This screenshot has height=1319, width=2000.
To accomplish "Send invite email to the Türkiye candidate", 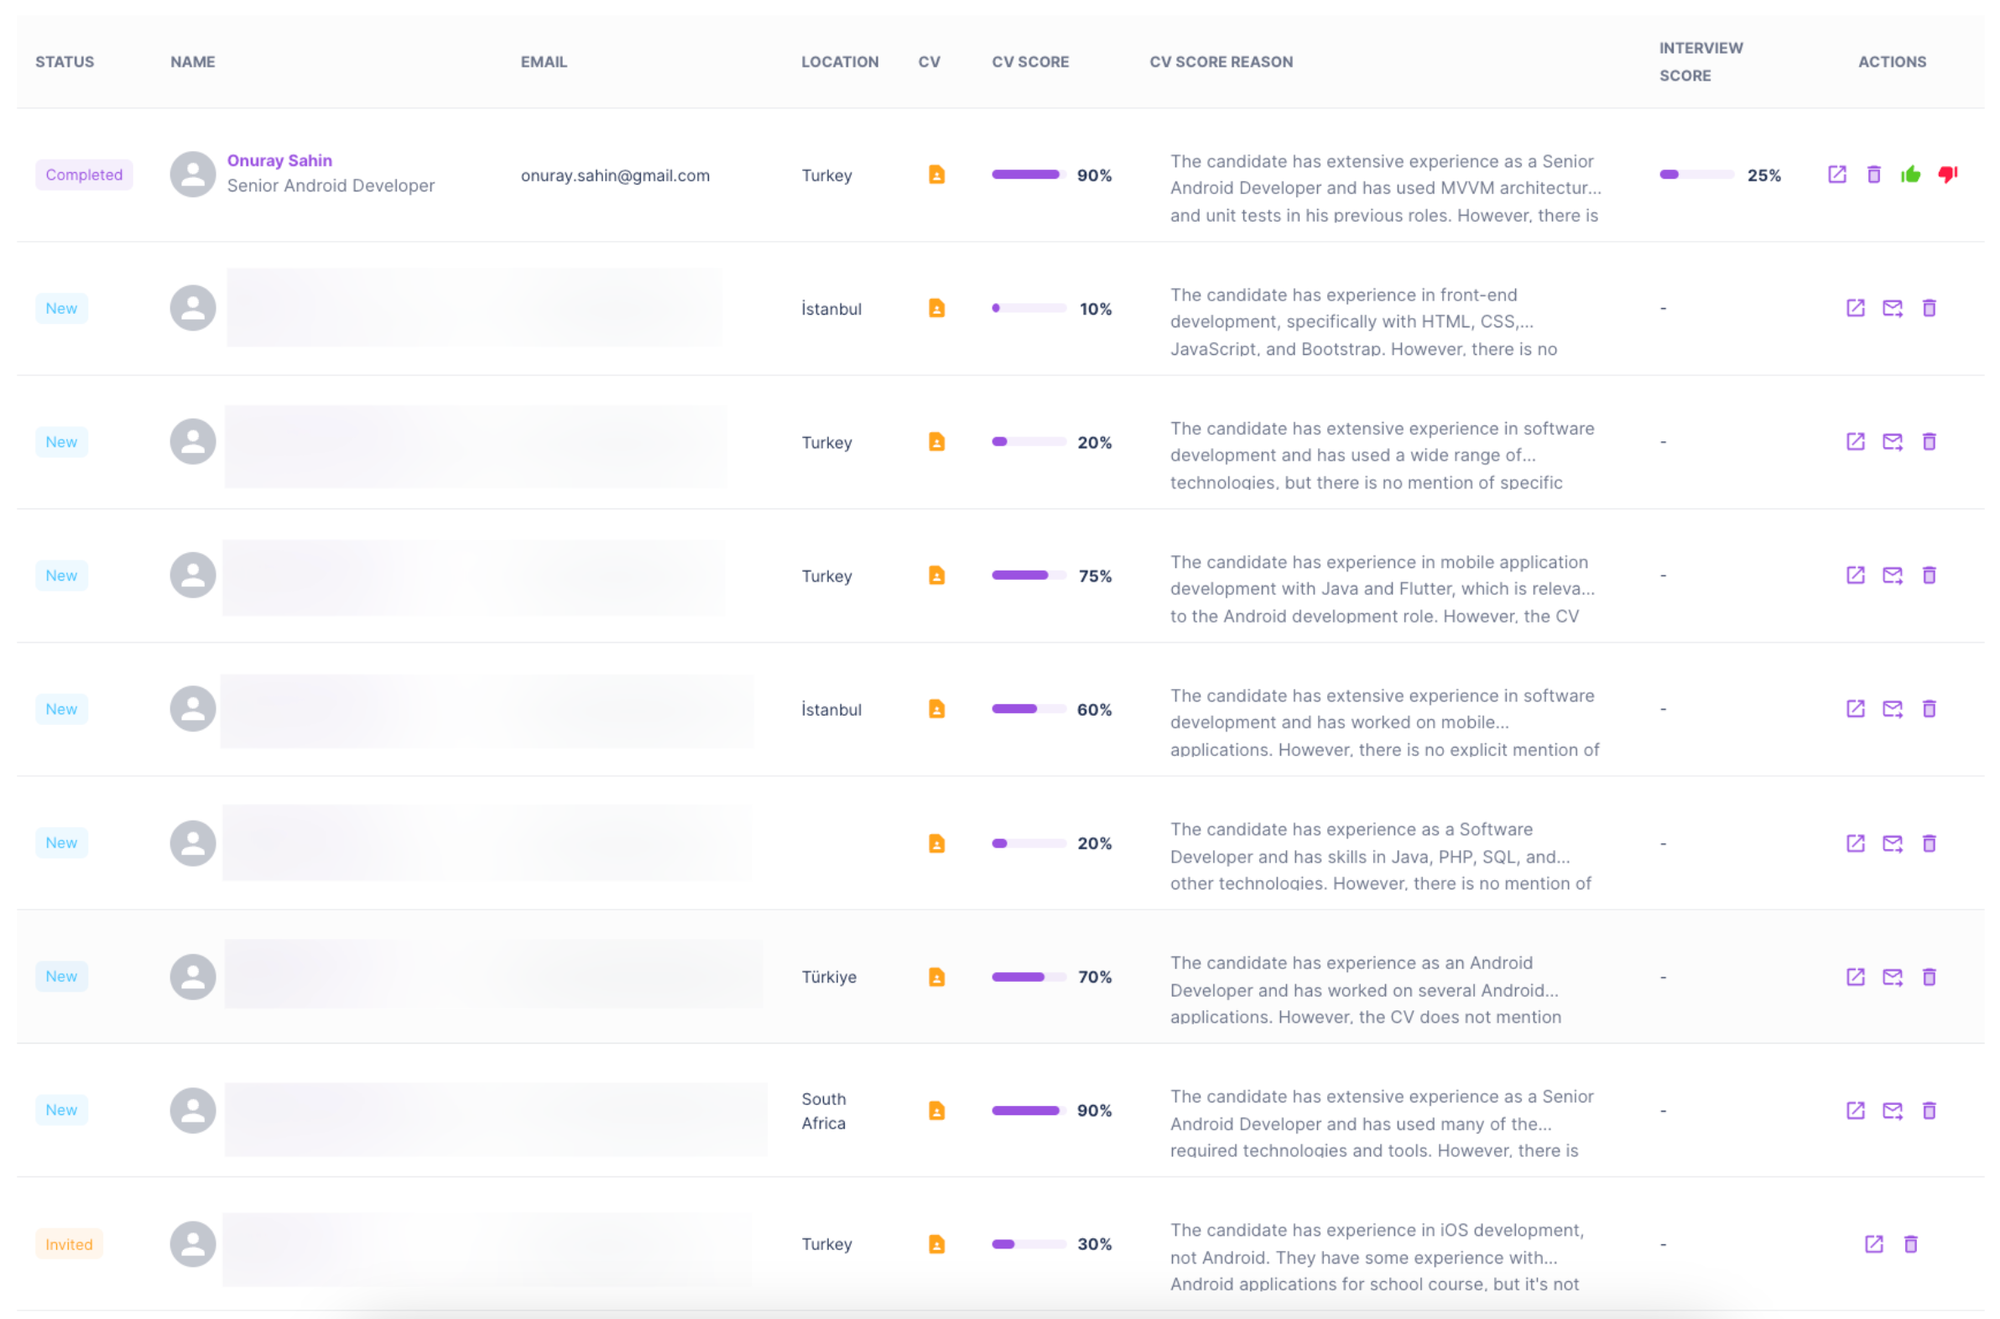I will coord(1892,977).
